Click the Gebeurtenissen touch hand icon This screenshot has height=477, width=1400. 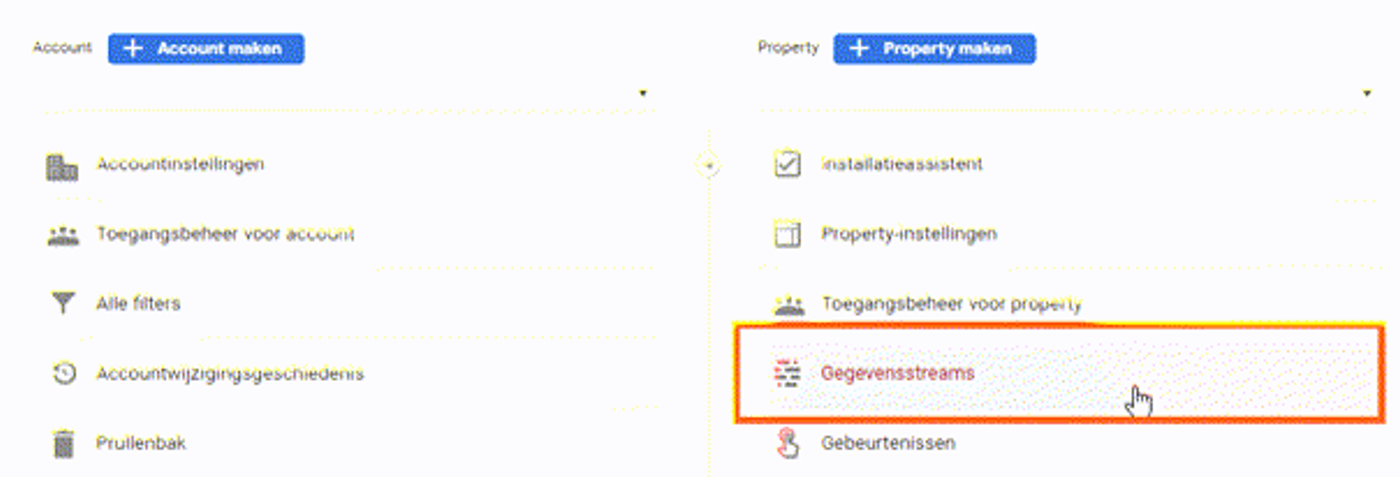point(788,443)
